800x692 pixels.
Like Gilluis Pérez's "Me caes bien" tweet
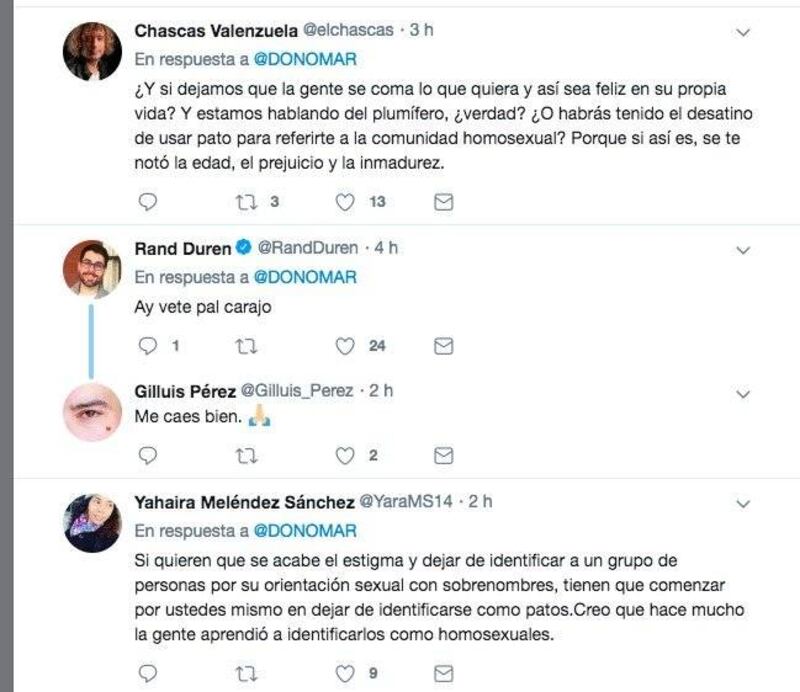click(345, 455)
